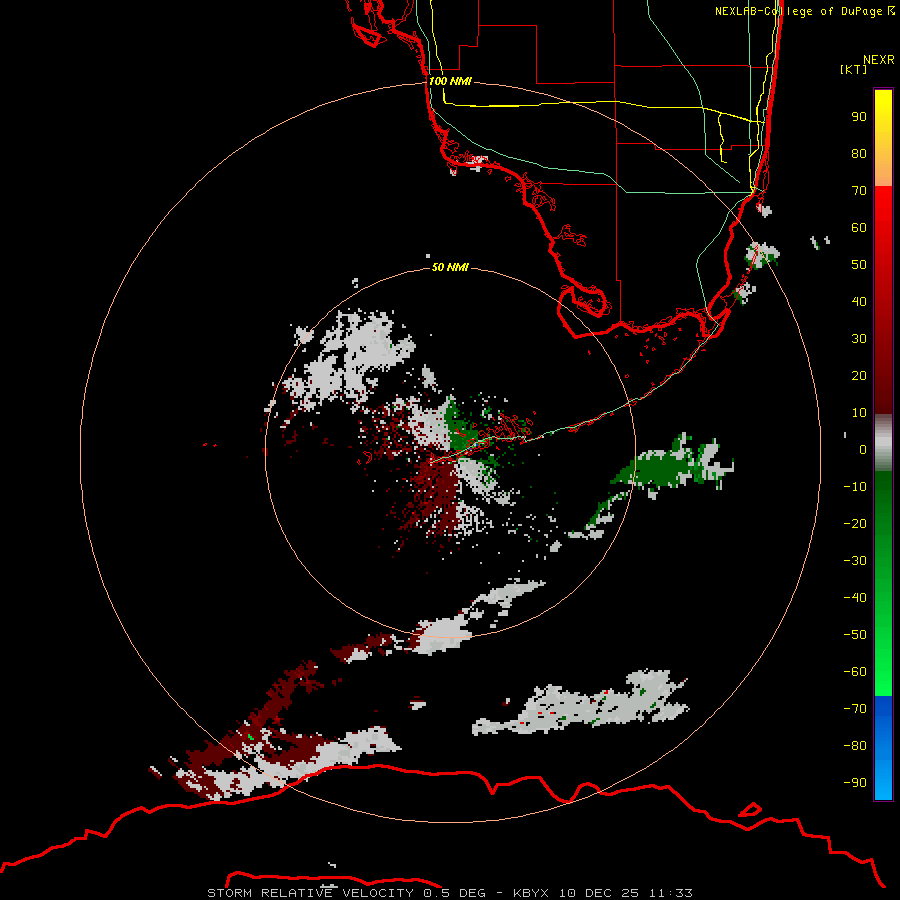
Task: Click the 11:33 timestamp in the caption
Action: (671, 893)
